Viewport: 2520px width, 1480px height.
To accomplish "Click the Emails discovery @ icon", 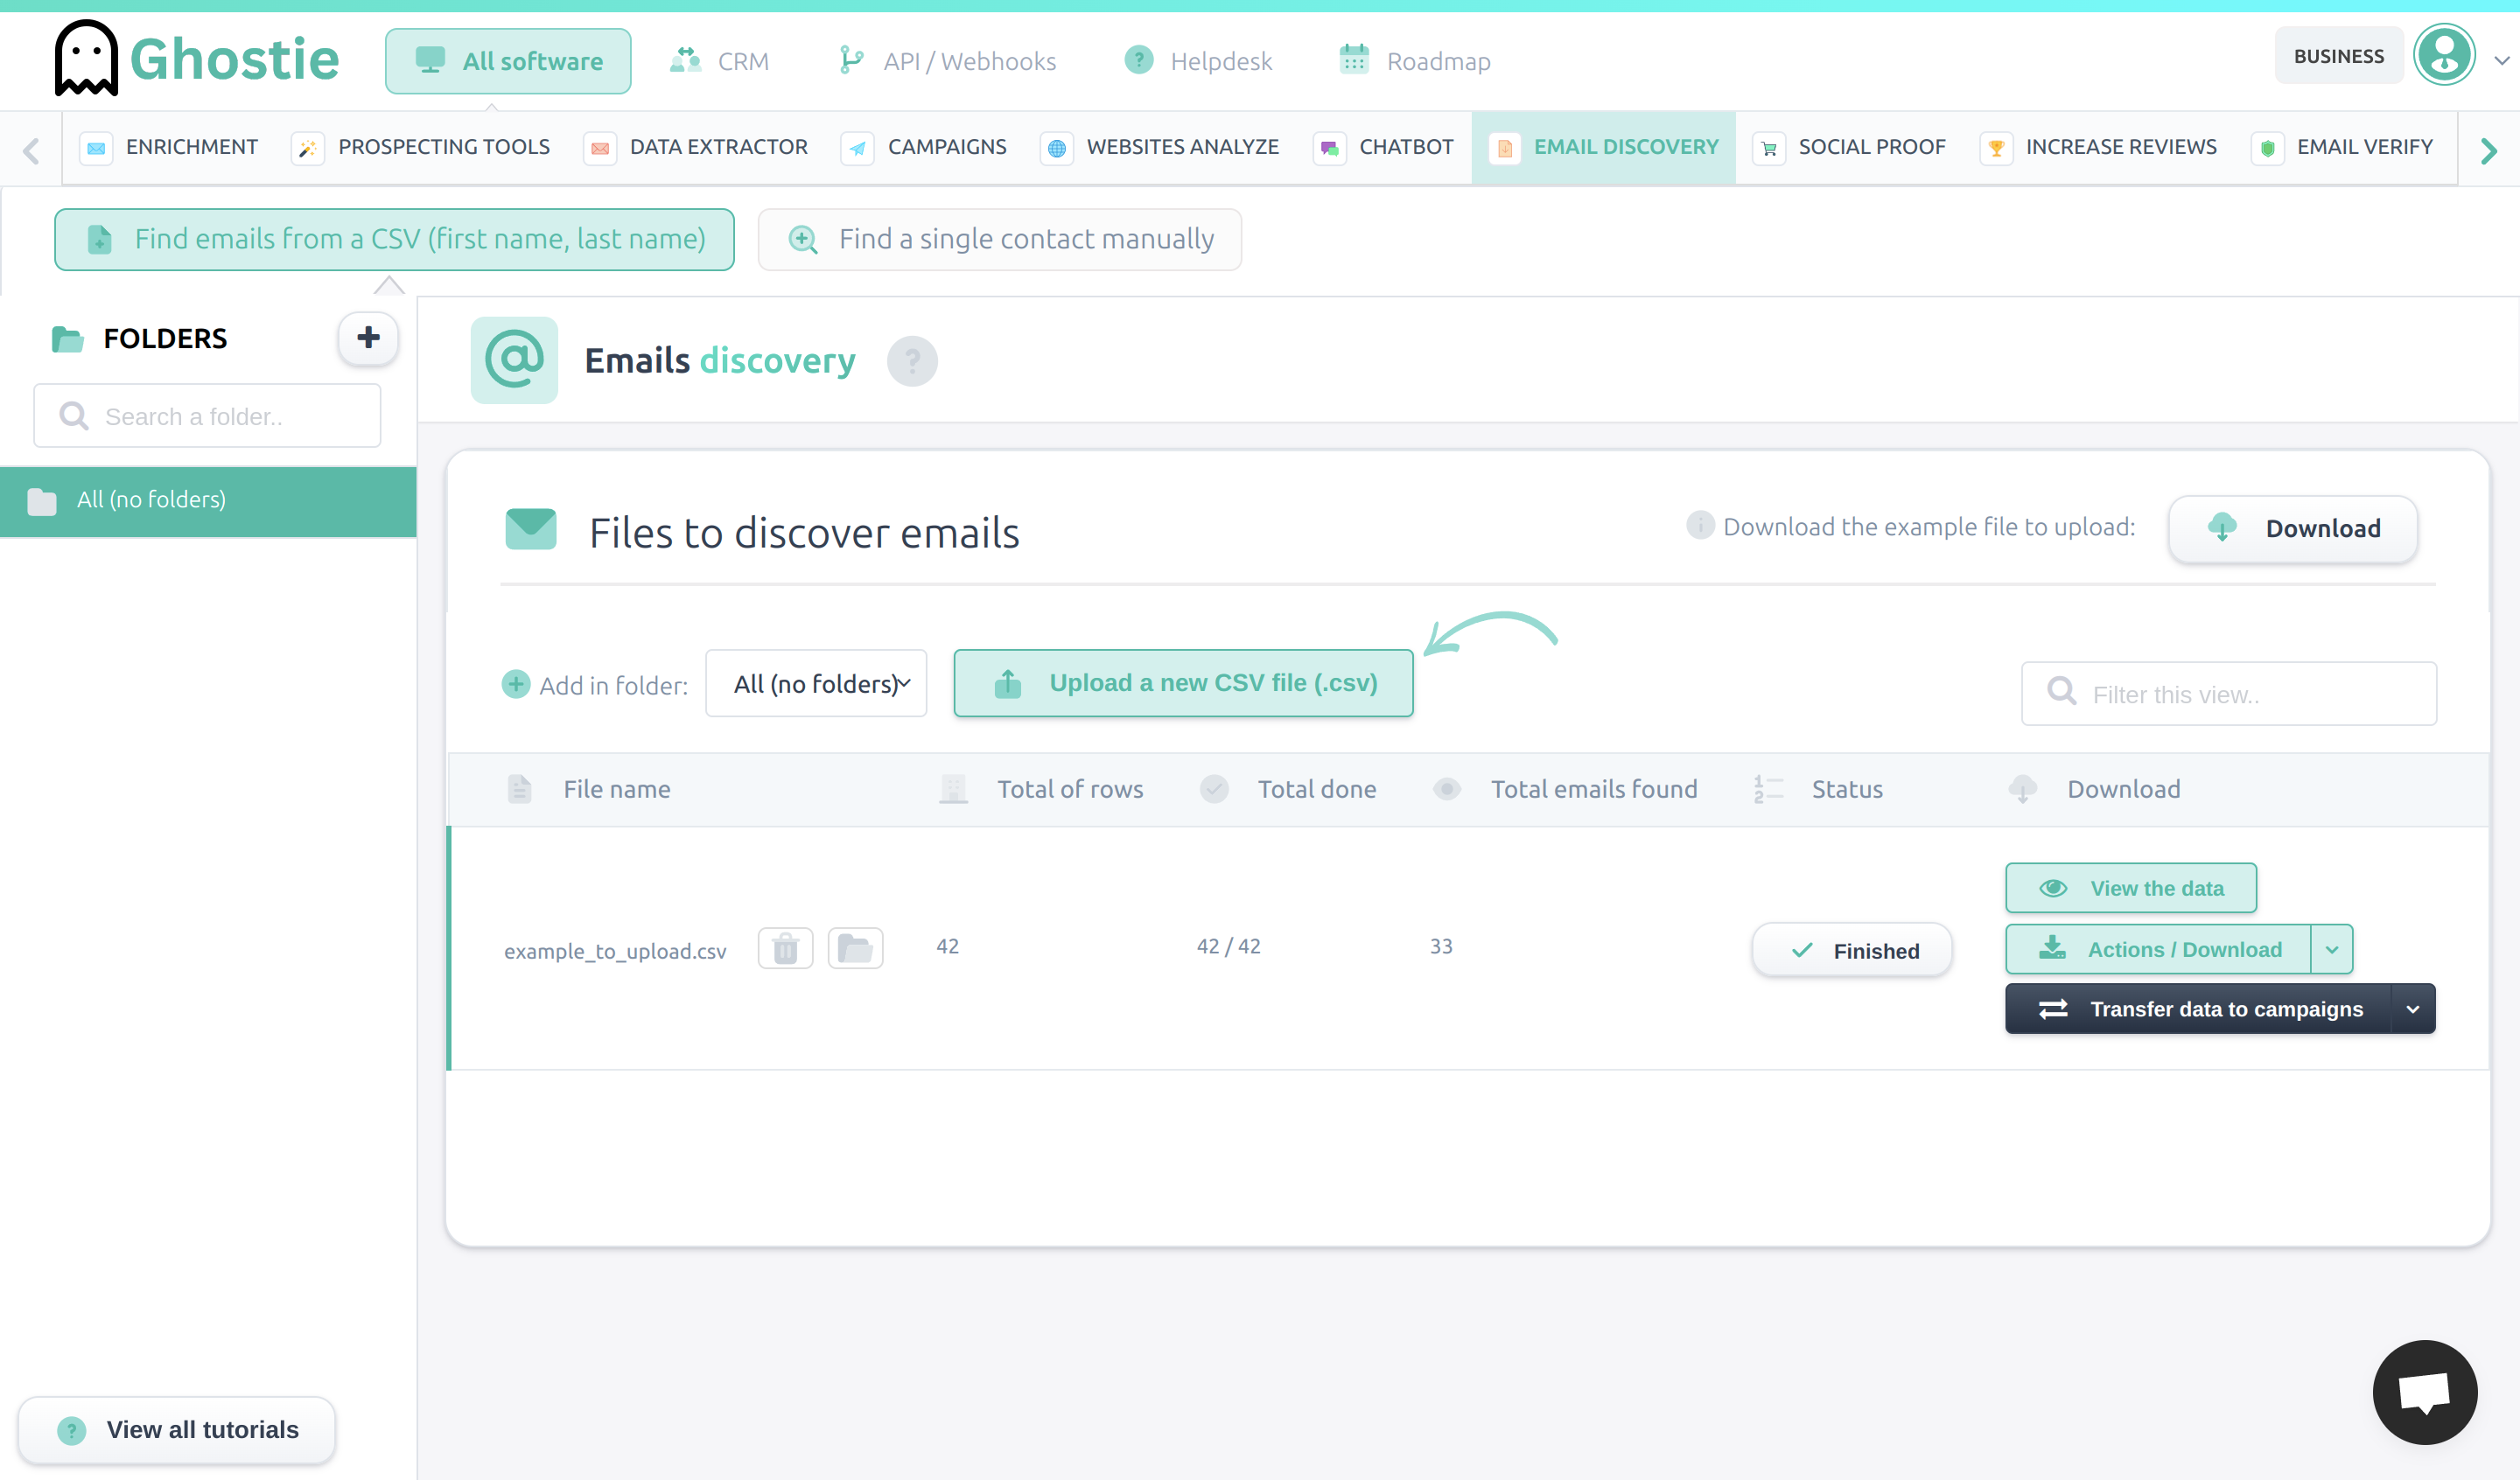I will [x=514, y=360].
